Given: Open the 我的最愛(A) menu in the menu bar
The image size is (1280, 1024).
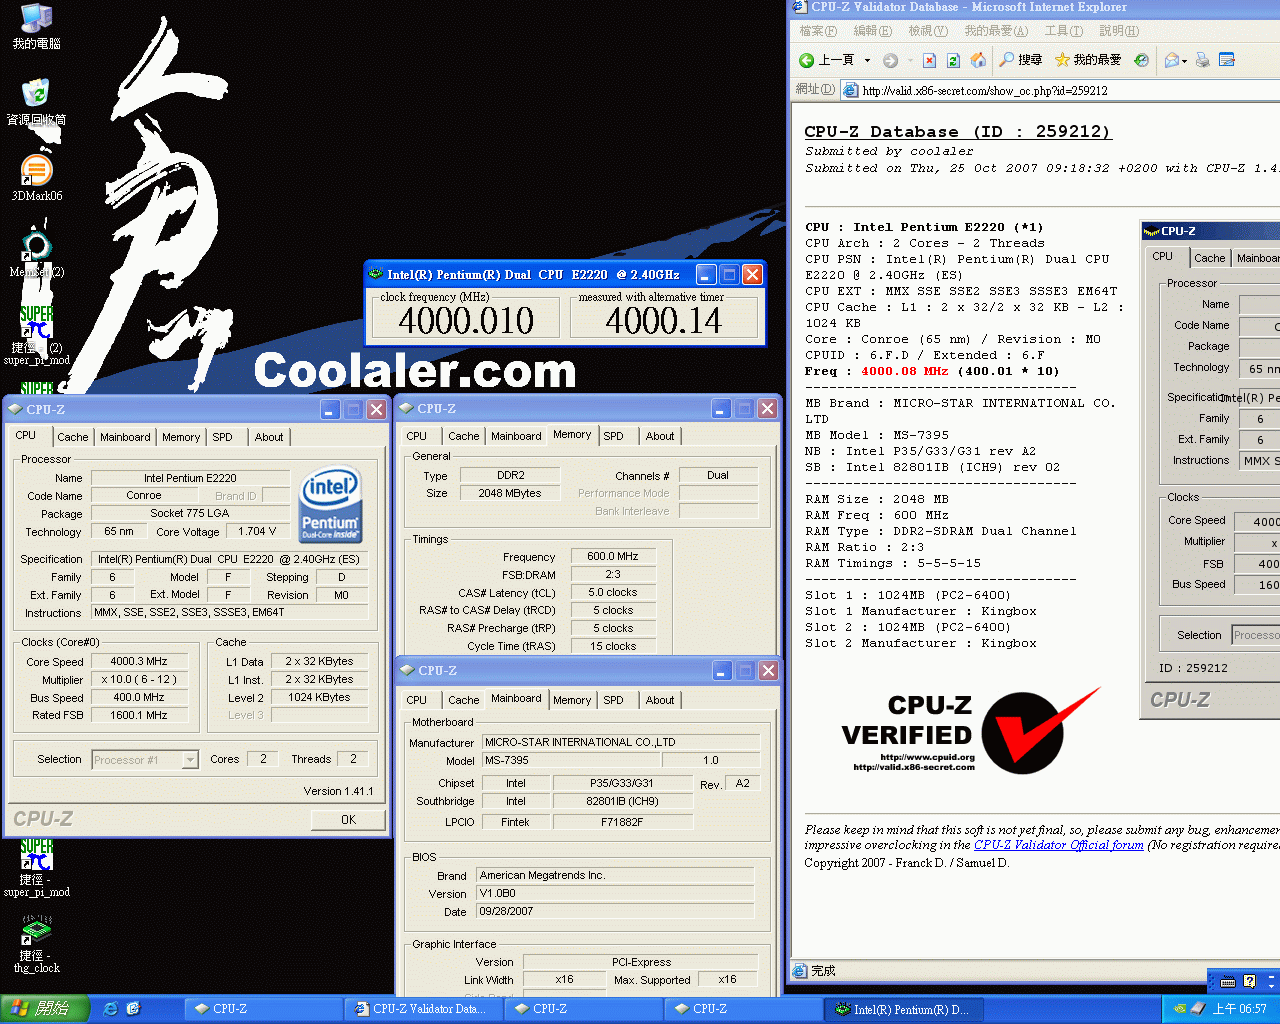Looking at the screenshot, I should 996,31.
